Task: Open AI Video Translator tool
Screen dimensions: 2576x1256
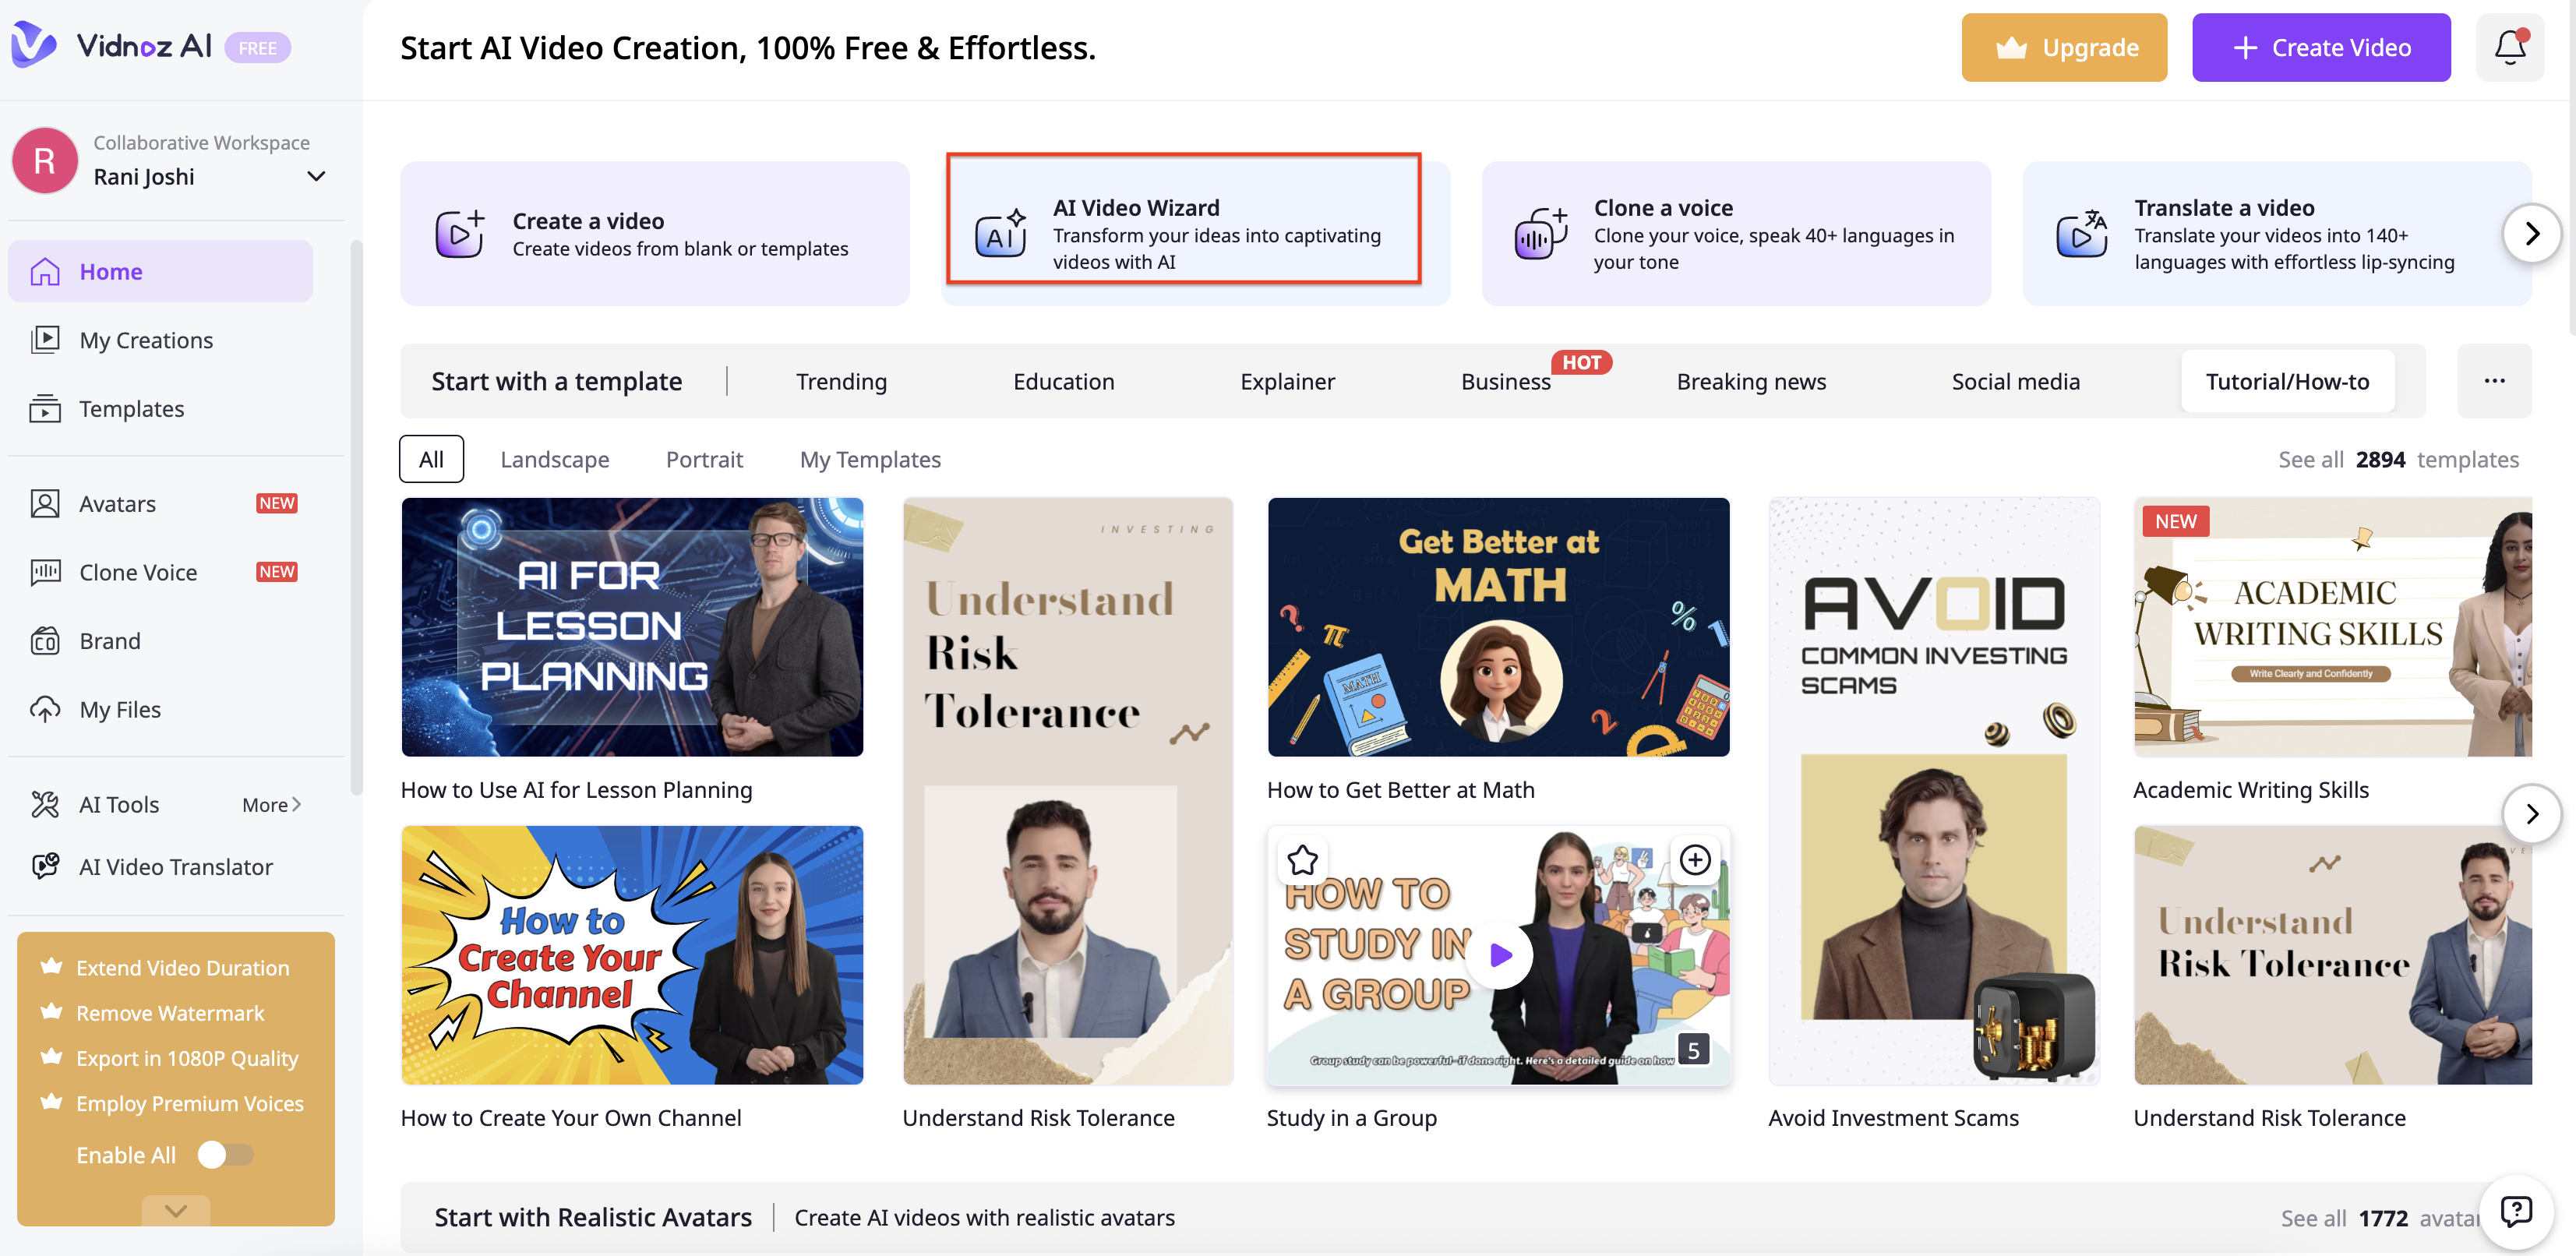Action: (x=175, y=866)
